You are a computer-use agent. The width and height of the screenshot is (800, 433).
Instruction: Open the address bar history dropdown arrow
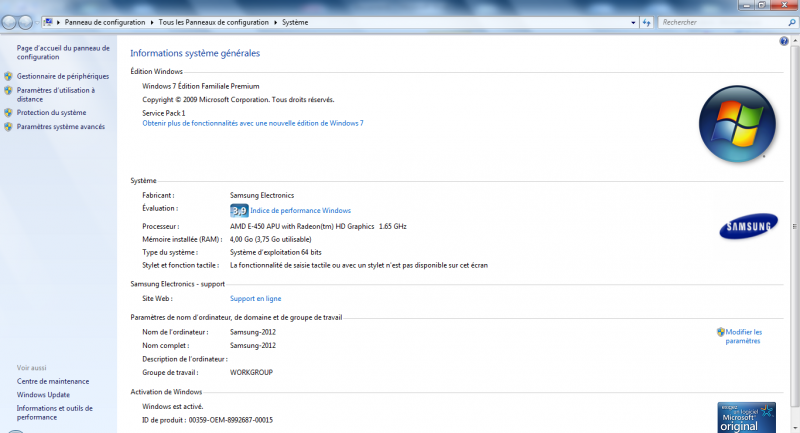(x=633, y=22)
